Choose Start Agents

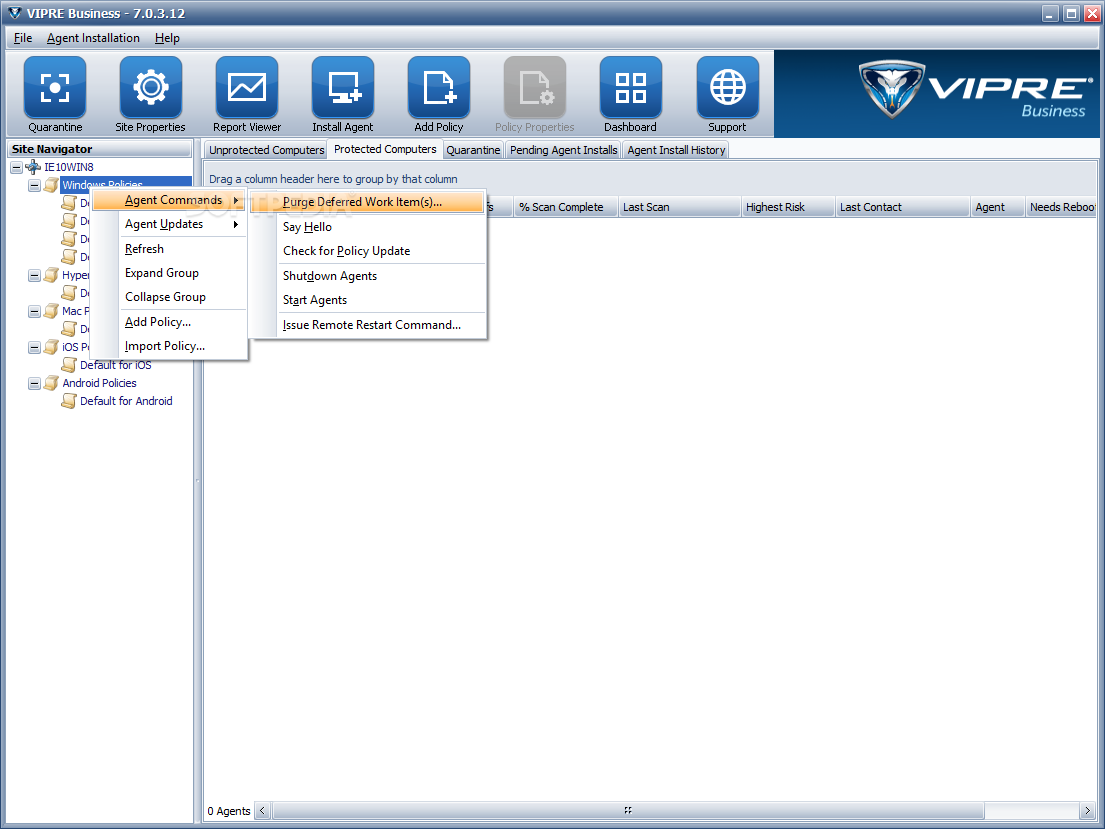pos(367,300)
